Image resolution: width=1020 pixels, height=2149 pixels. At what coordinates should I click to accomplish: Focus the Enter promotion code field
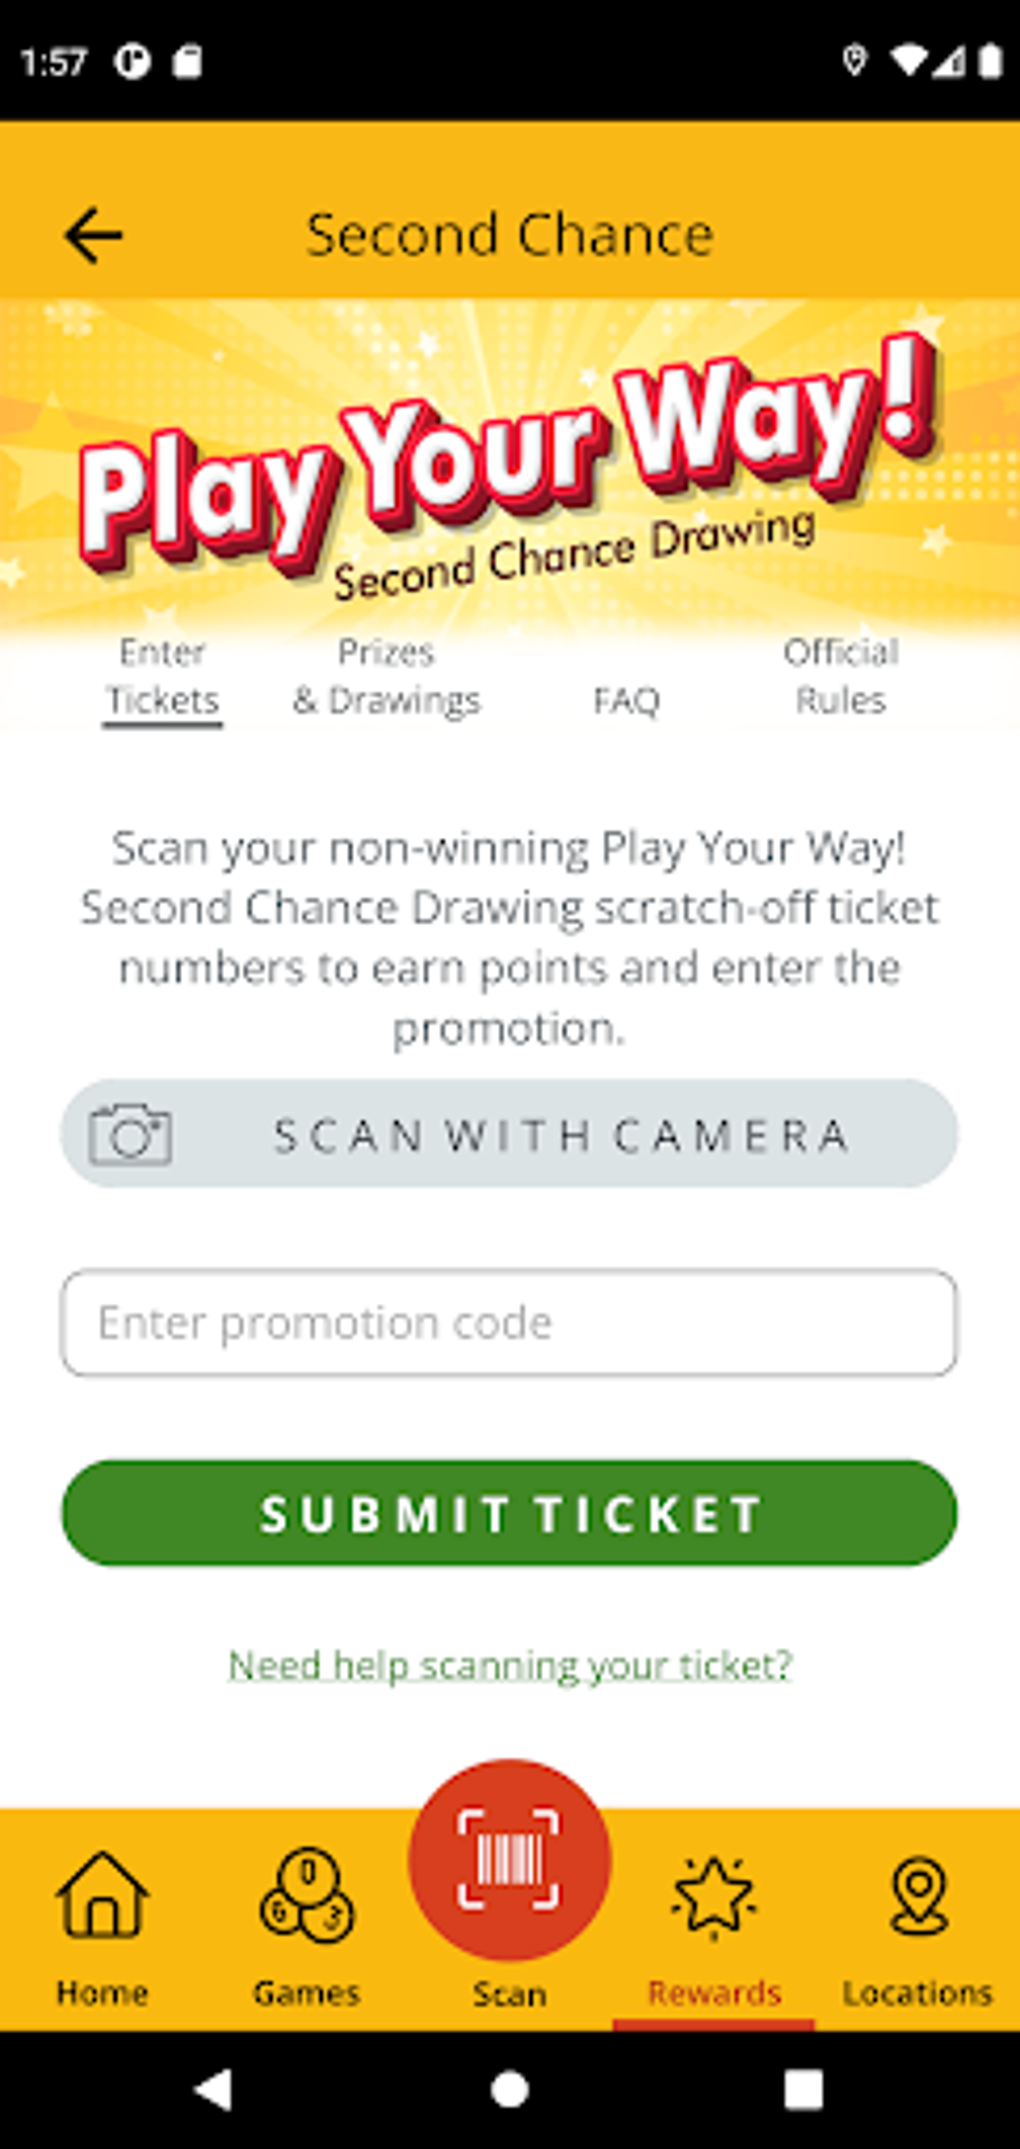click(x=509, y=1323)
